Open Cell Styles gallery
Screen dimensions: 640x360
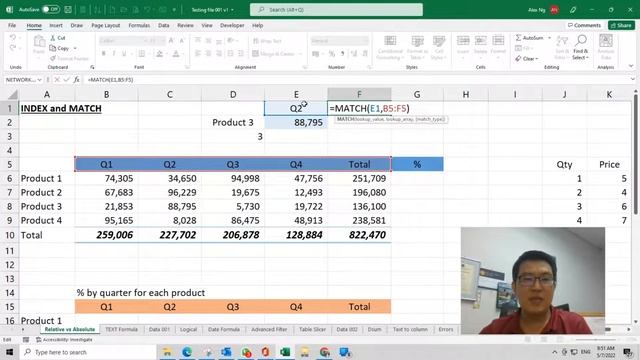coord(439,48)
